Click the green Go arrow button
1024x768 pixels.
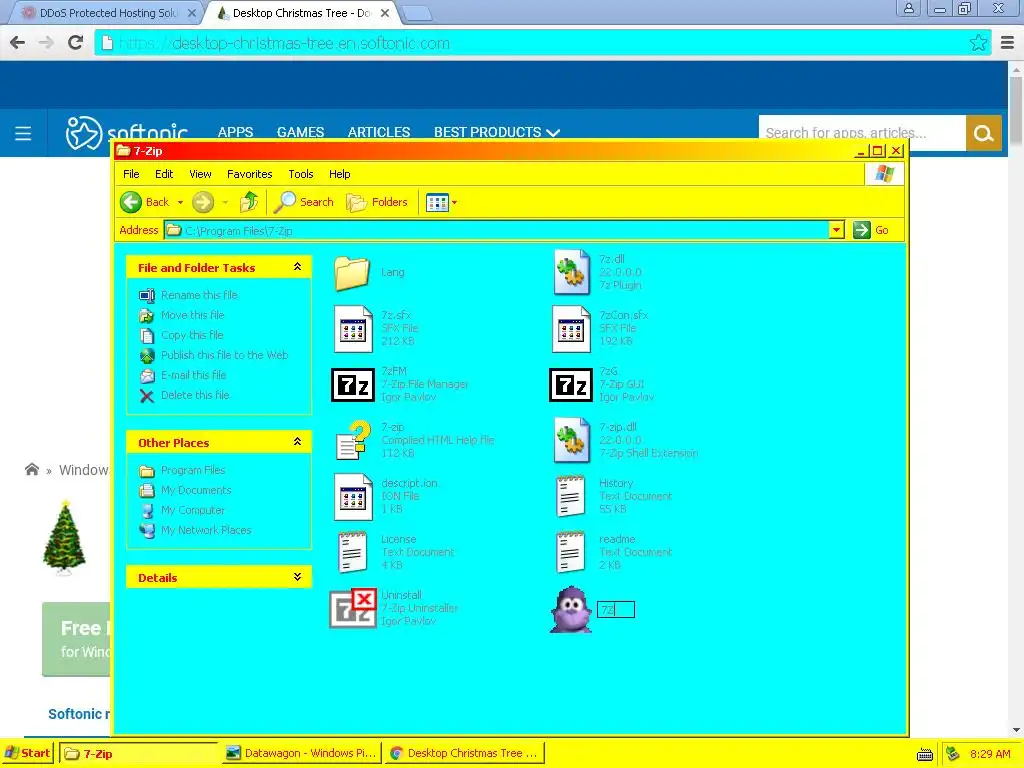[x=861, y=230]
